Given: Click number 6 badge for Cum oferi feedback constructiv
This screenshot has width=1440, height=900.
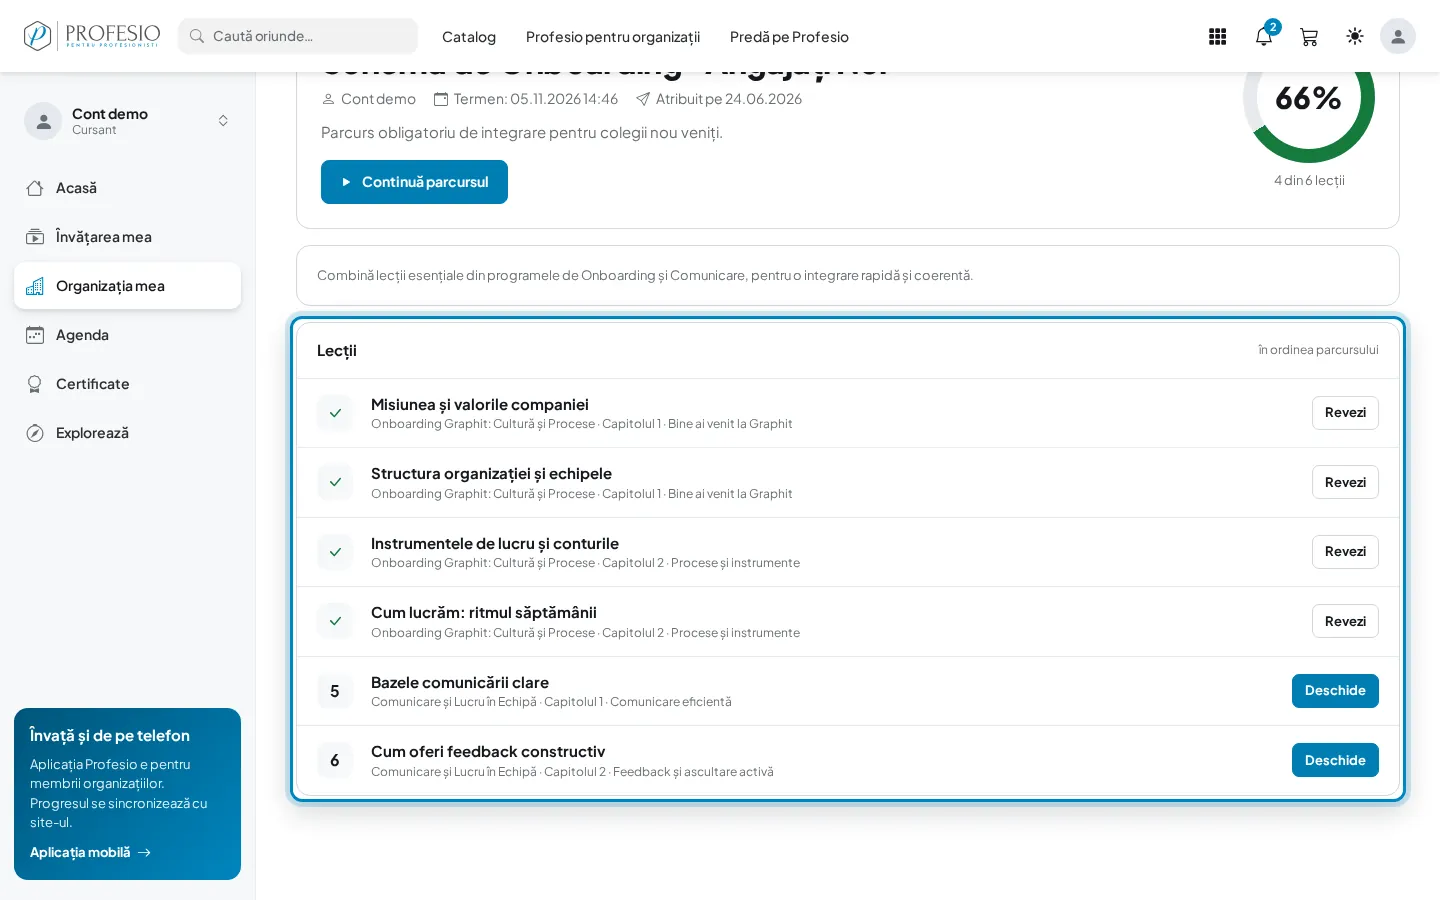Looking at the screenshot, I should coord(335,760).
